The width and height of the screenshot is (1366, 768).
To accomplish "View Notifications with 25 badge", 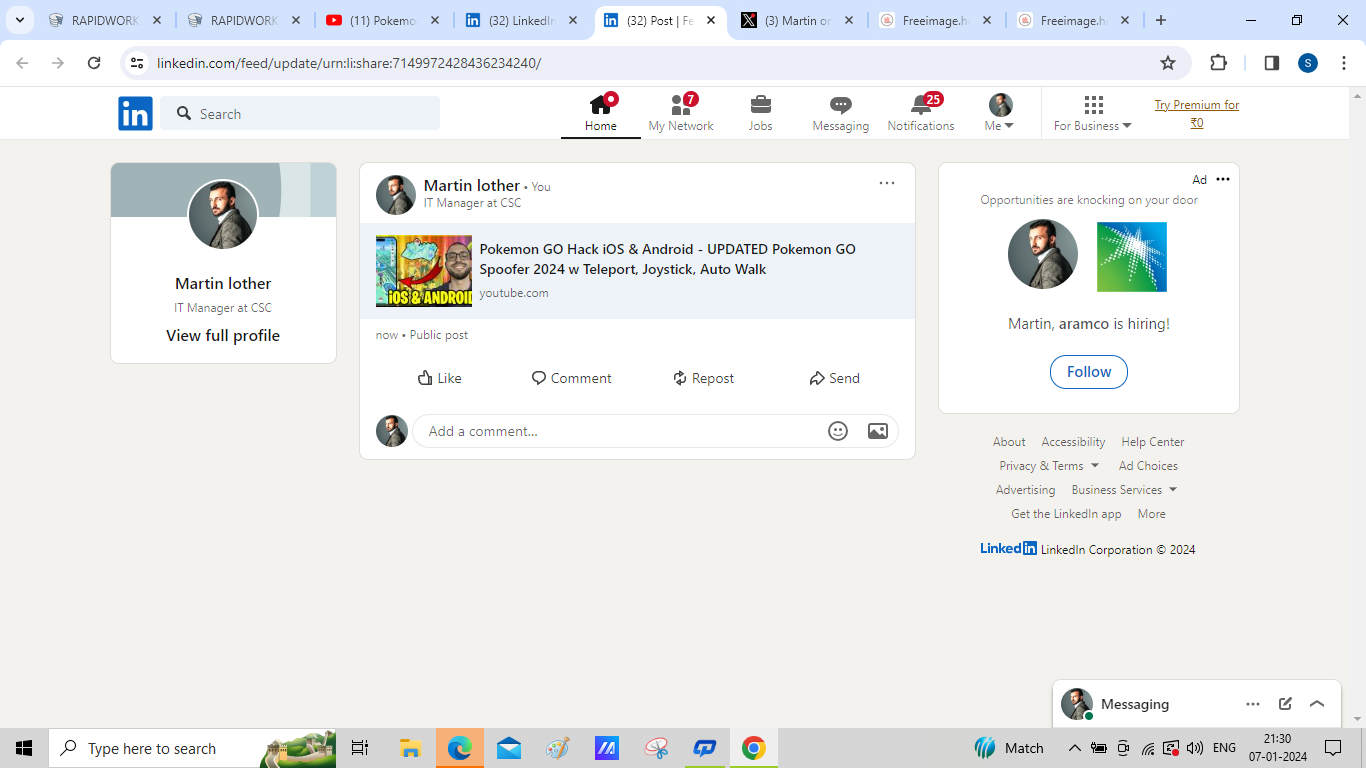I will pyautogui.click(x=921, y=113).
